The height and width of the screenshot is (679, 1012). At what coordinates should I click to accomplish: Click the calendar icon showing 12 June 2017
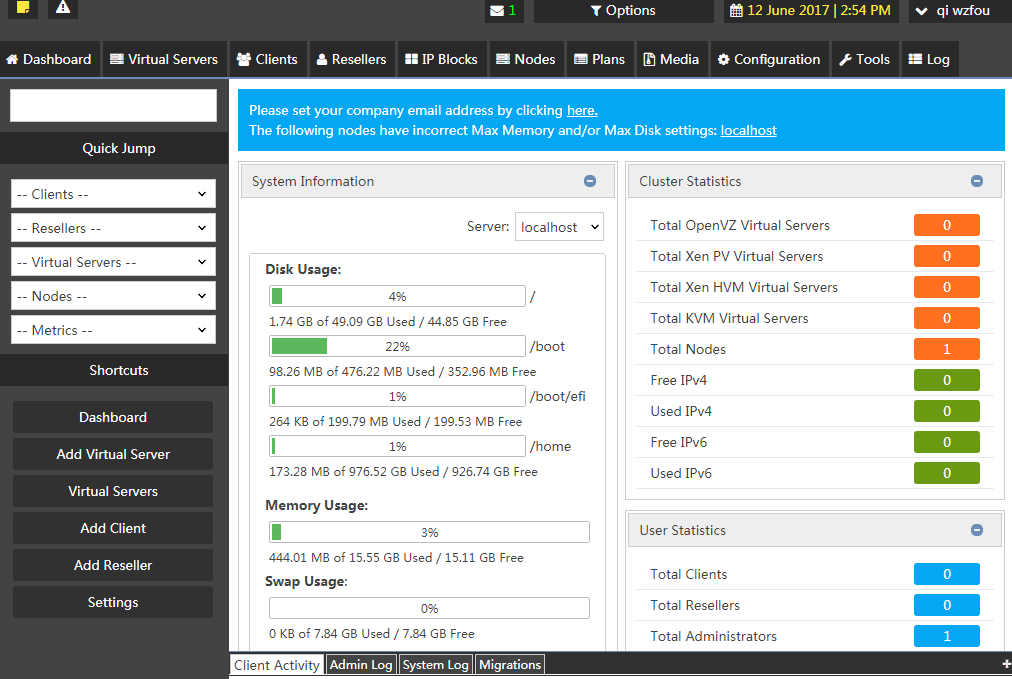point(734,11)
